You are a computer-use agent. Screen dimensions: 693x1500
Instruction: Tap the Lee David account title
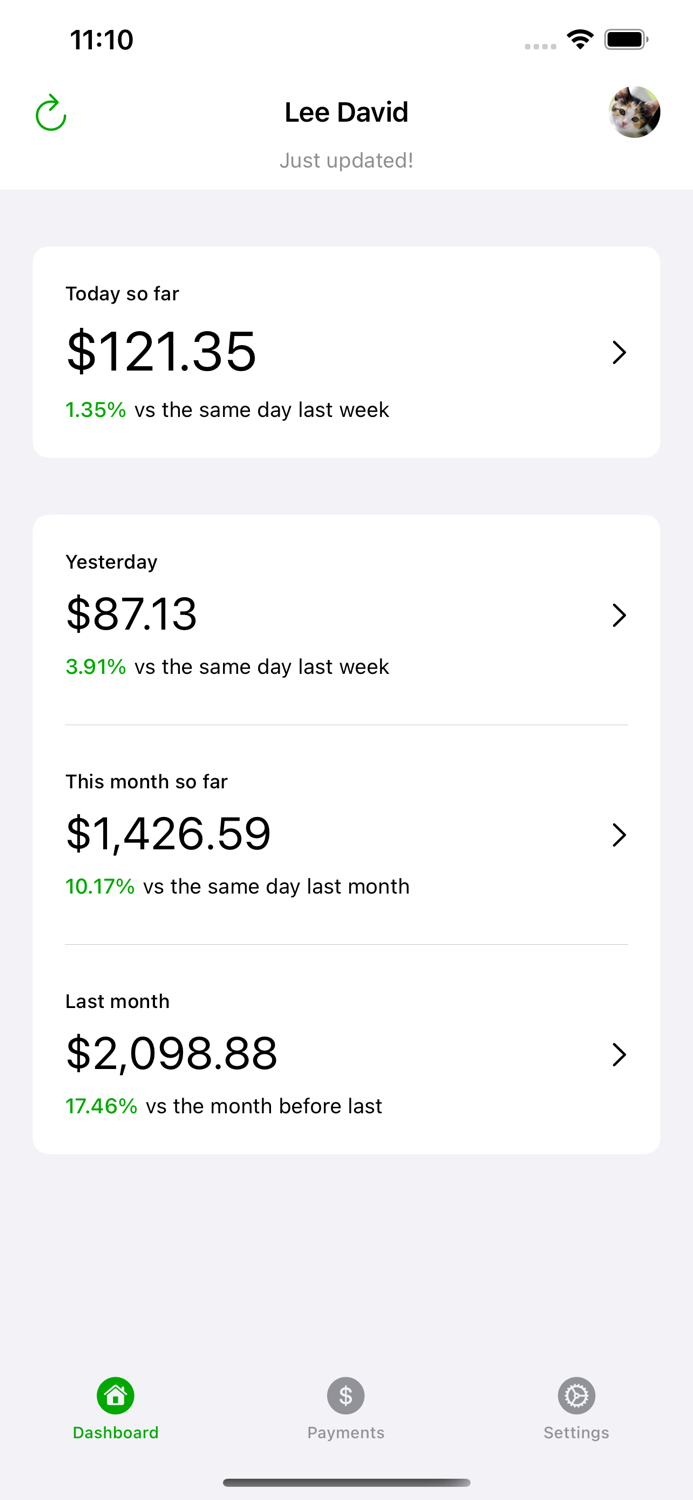(x=346, y=112)
